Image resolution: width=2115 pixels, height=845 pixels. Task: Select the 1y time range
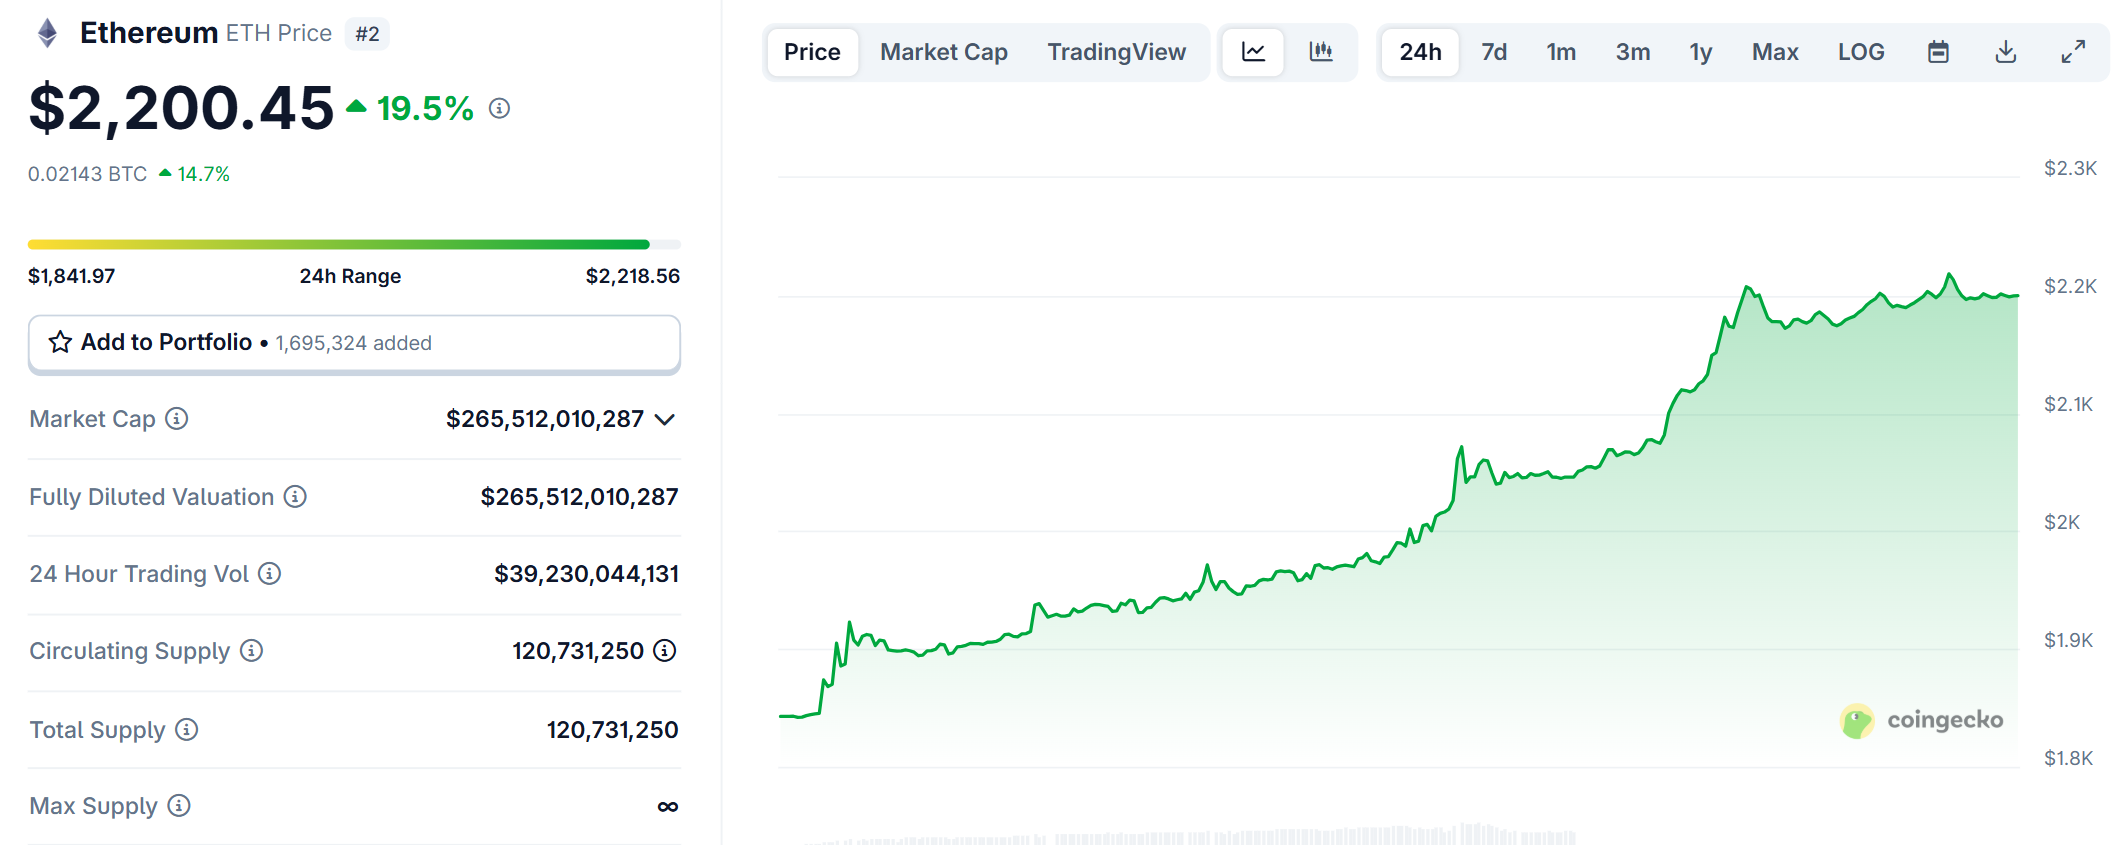pos(1701,52)
